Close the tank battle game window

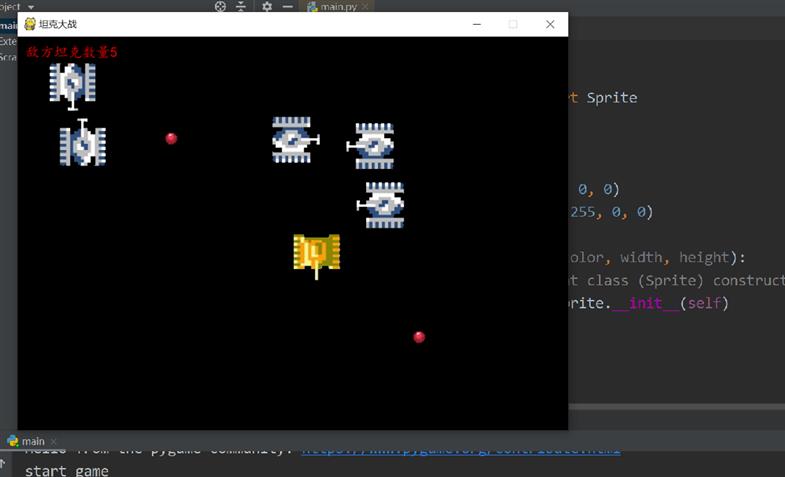pyautogui.click(x=549, y=24)
